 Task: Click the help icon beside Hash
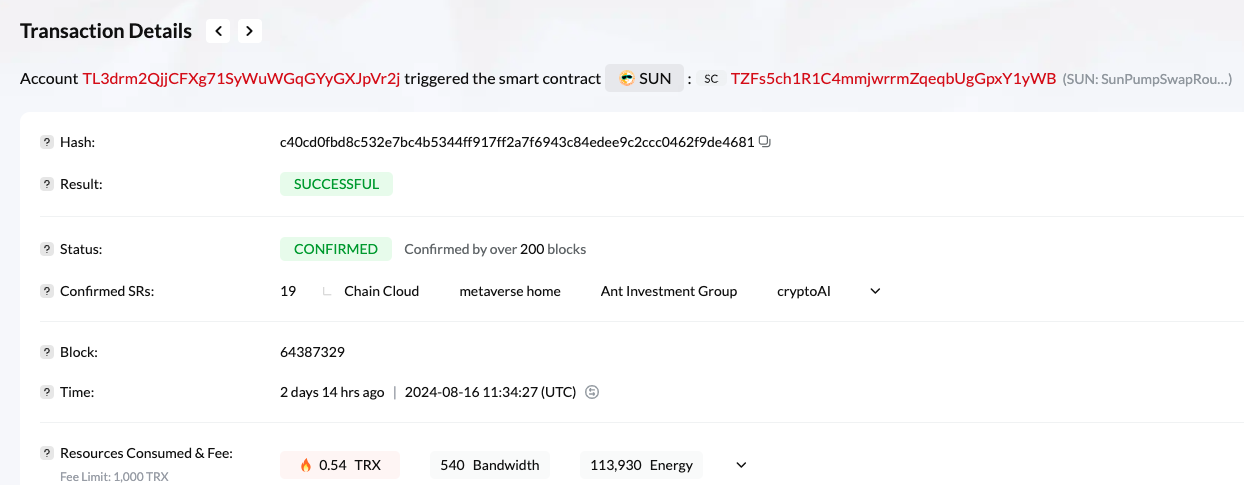click(x=46, y=142)
